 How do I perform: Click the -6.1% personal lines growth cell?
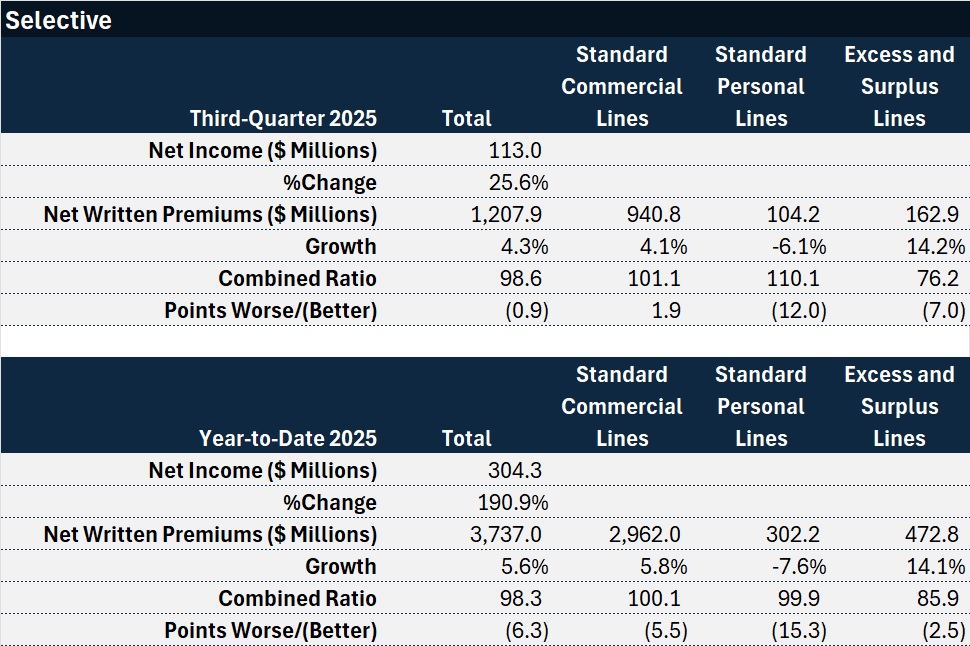pyautogui.click(x=798, y=246)
